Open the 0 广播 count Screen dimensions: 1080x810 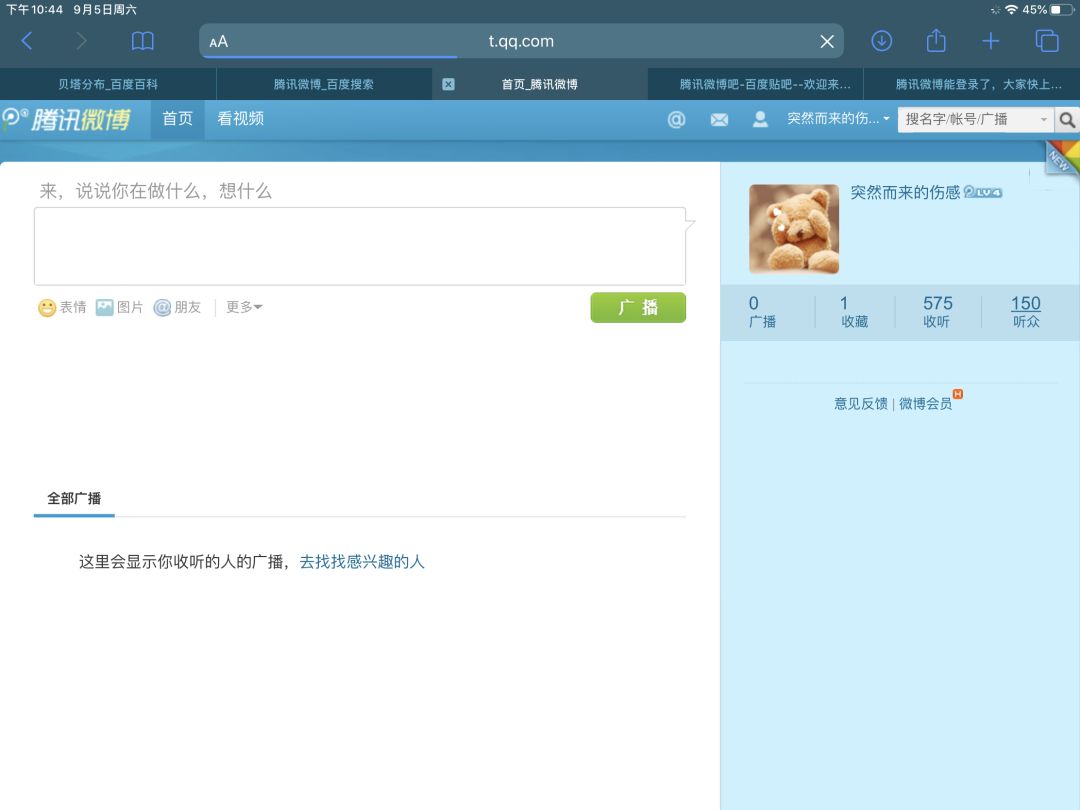pos(762,311)
